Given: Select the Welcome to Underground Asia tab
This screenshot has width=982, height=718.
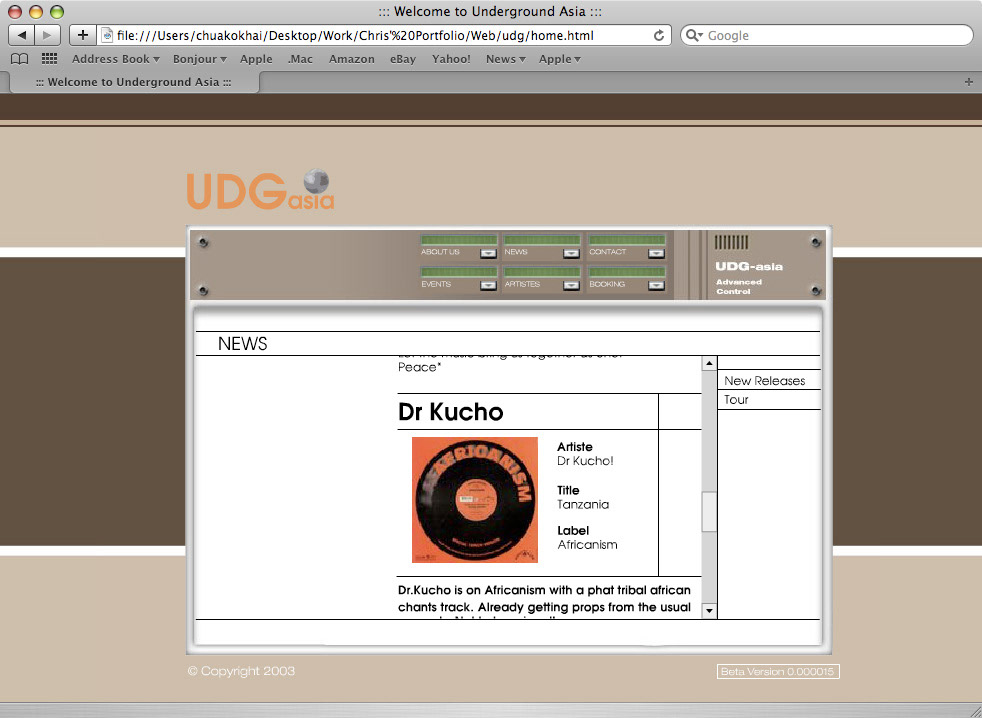Looking at the screenshot, I should (x=133, y=82).
